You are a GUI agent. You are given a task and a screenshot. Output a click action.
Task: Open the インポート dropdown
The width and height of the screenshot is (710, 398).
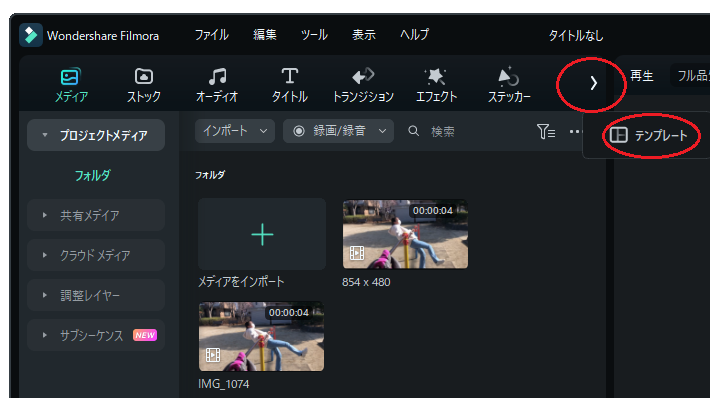pyautogui.click(x=235, y=131)
